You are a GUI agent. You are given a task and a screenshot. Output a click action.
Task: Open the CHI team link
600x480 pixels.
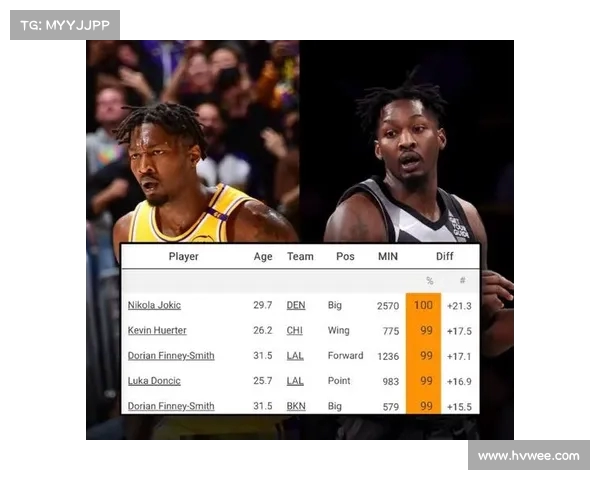click(295, 330)
